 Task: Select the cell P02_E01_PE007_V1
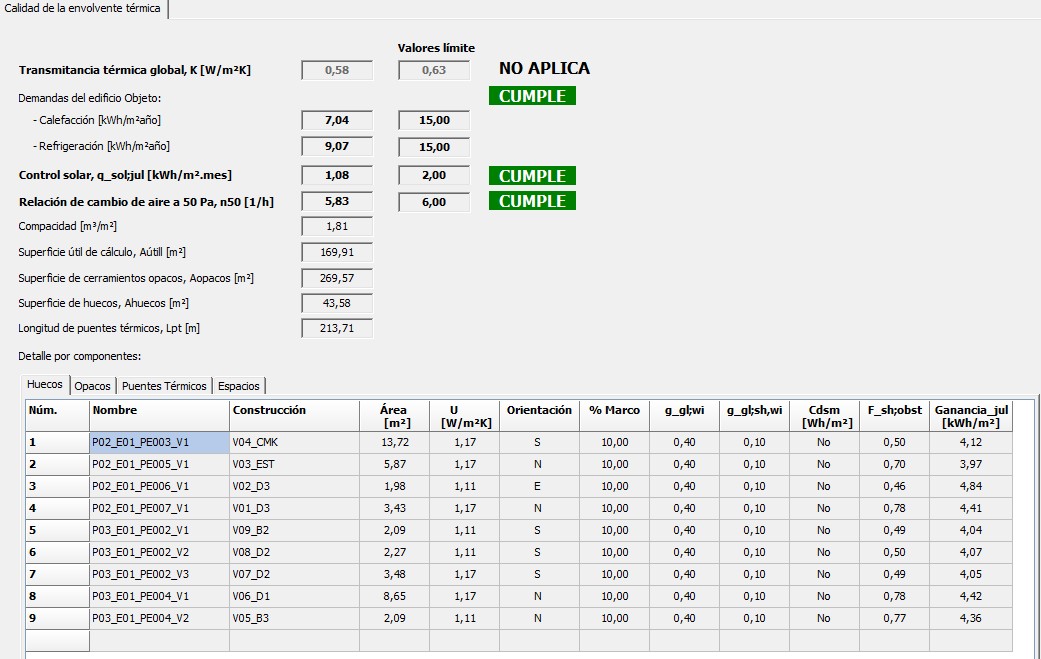(x=159, y=508)
